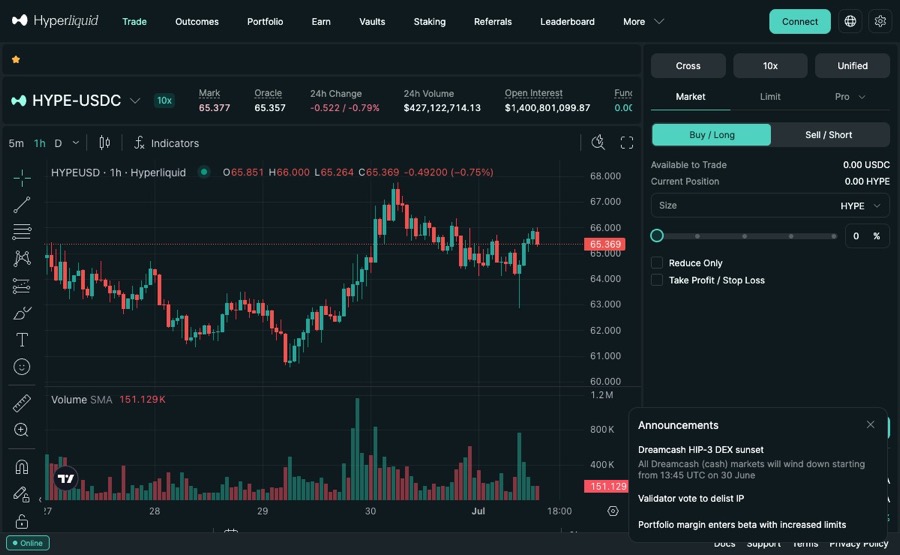
Task: Click the Connect wallet button
Action: point(800,21)
